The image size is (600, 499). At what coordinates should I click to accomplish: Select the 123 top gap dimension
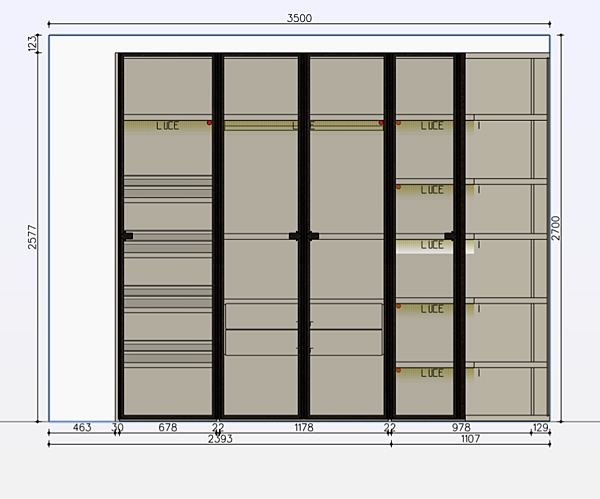click(x=33, y=43)
